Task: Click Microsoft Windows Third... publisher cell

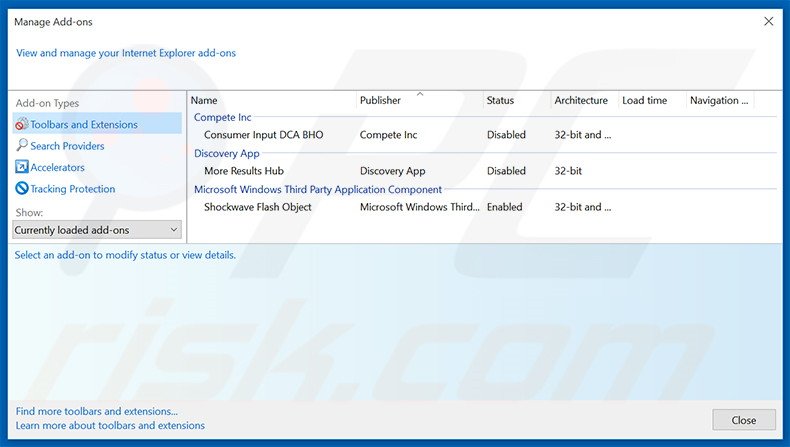Action: 420,207
